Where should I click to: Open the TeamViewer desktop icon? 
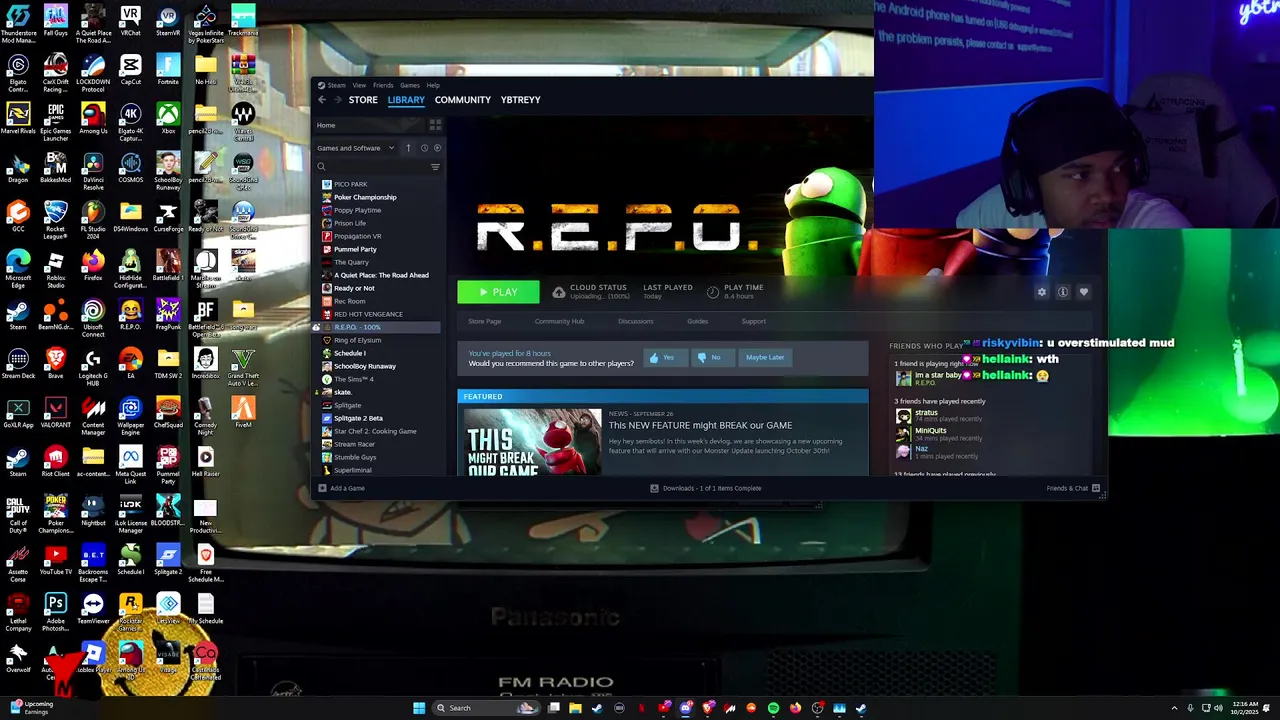tap(93, 608)
